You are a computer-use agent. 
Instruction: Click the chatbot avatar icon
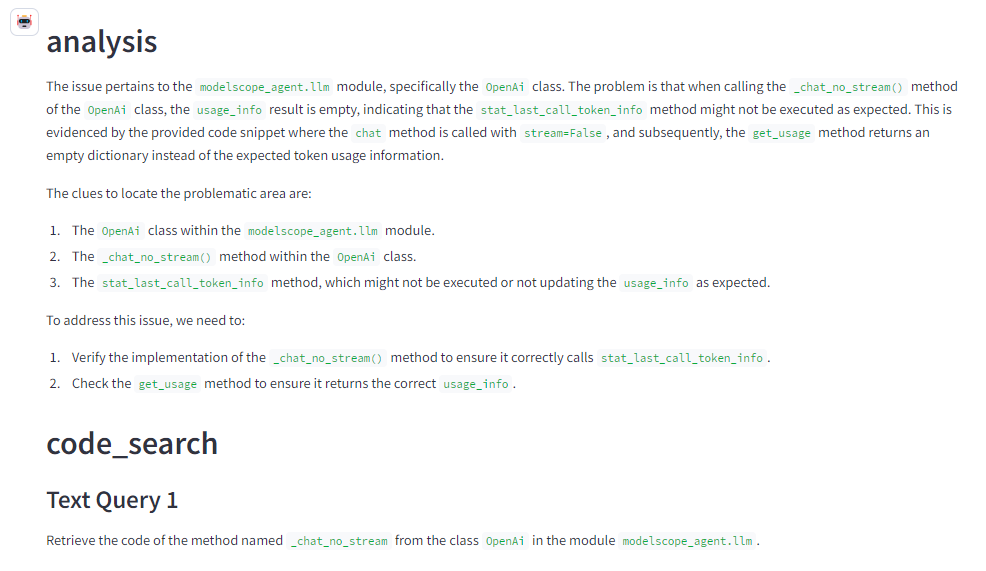pyautogui.click(x=25, y=22)
